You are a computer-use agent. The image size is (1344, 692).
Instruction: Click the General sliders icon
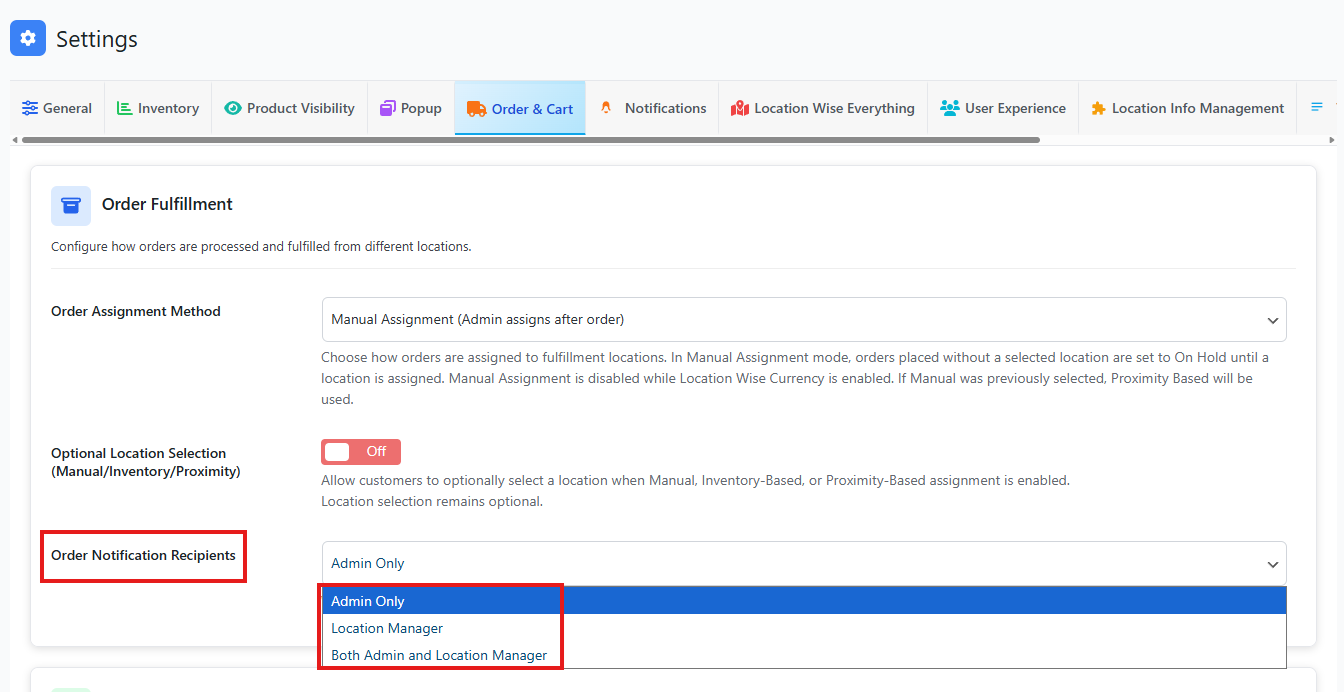point(30,108)
